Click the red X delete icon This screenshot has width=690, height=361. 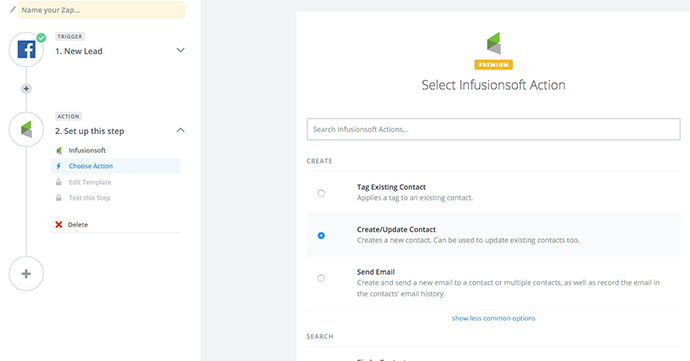pos(59,225)
